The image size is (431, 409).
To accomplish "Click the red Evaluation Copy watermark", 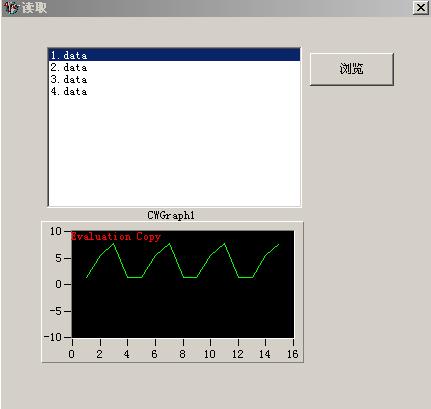I will pos(116,236).
